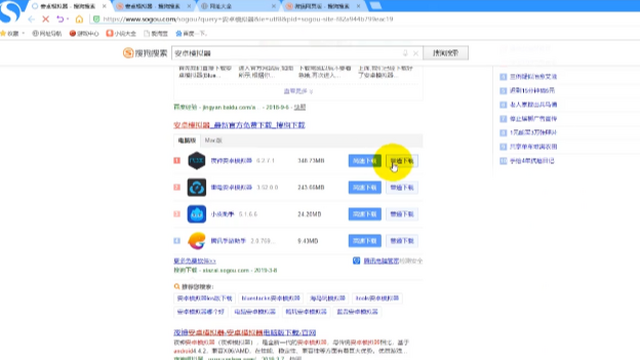Click the Sogou search button
This screenshot has height=360, width=640.
coord(446,53)
